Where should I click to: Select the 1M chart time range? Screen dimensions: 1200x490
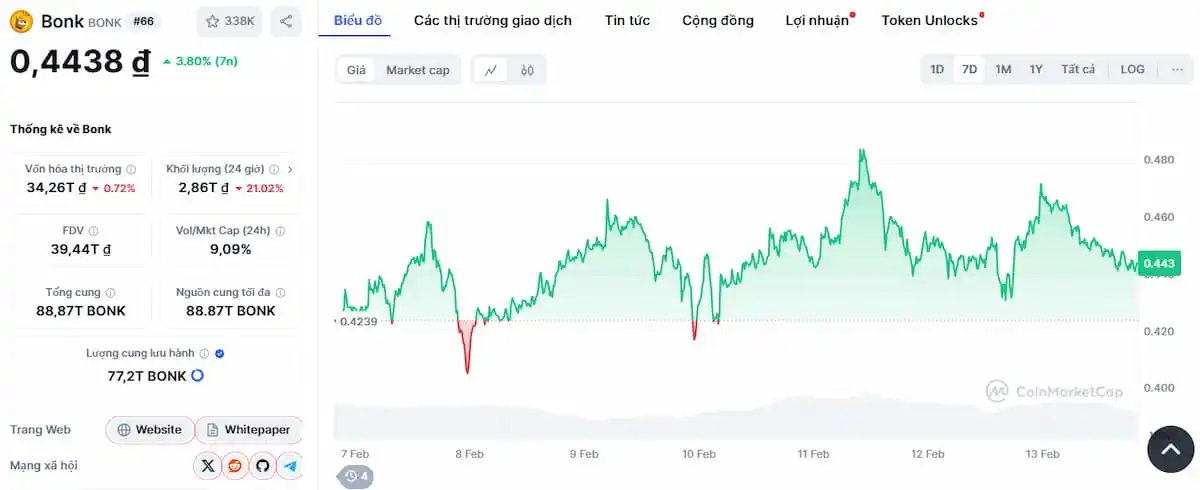click(x=1003, y=69)
